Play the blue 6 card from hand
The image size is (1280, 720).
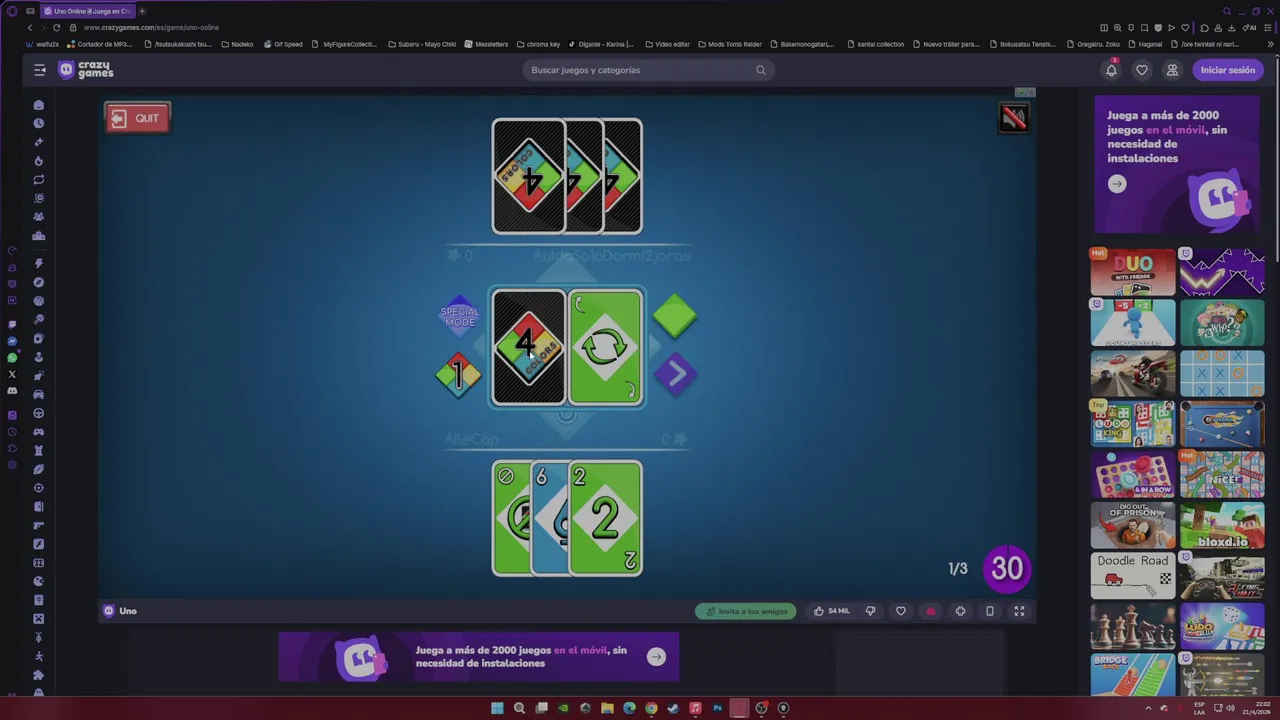[x=549, y=518]
